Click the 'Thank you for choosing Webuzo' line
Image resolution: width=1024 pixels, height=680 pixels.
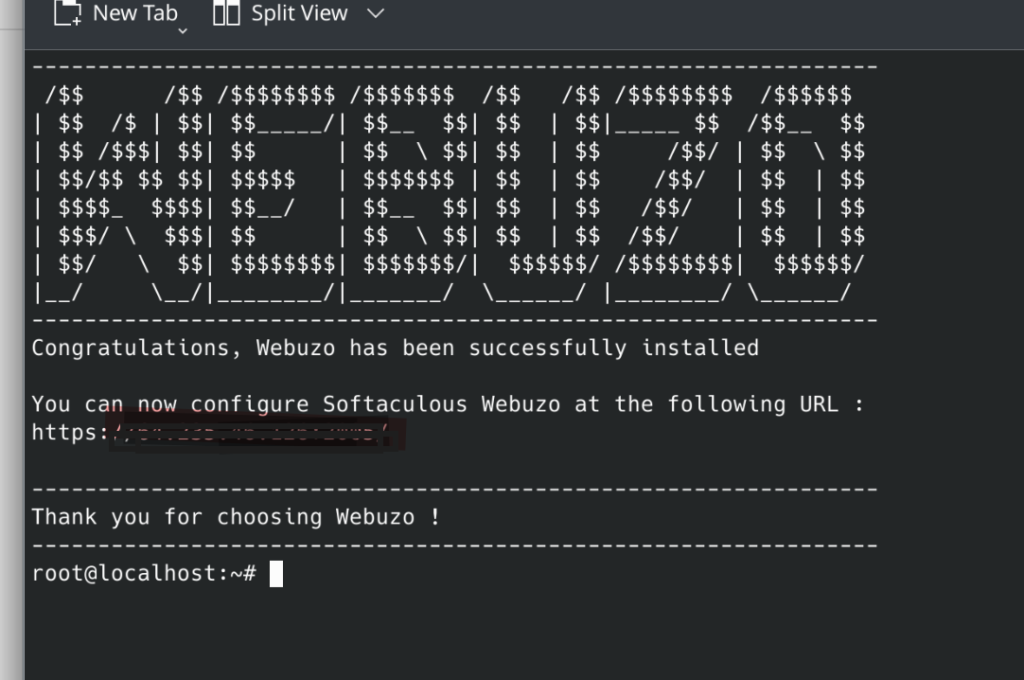[x=236, y=517]
